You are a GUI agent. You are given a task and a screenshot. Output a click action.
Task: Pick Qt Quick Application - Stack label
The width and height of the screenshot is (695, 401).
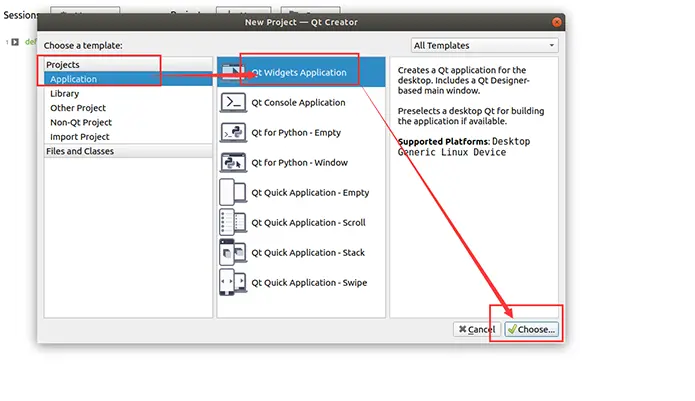pos(308,253)
